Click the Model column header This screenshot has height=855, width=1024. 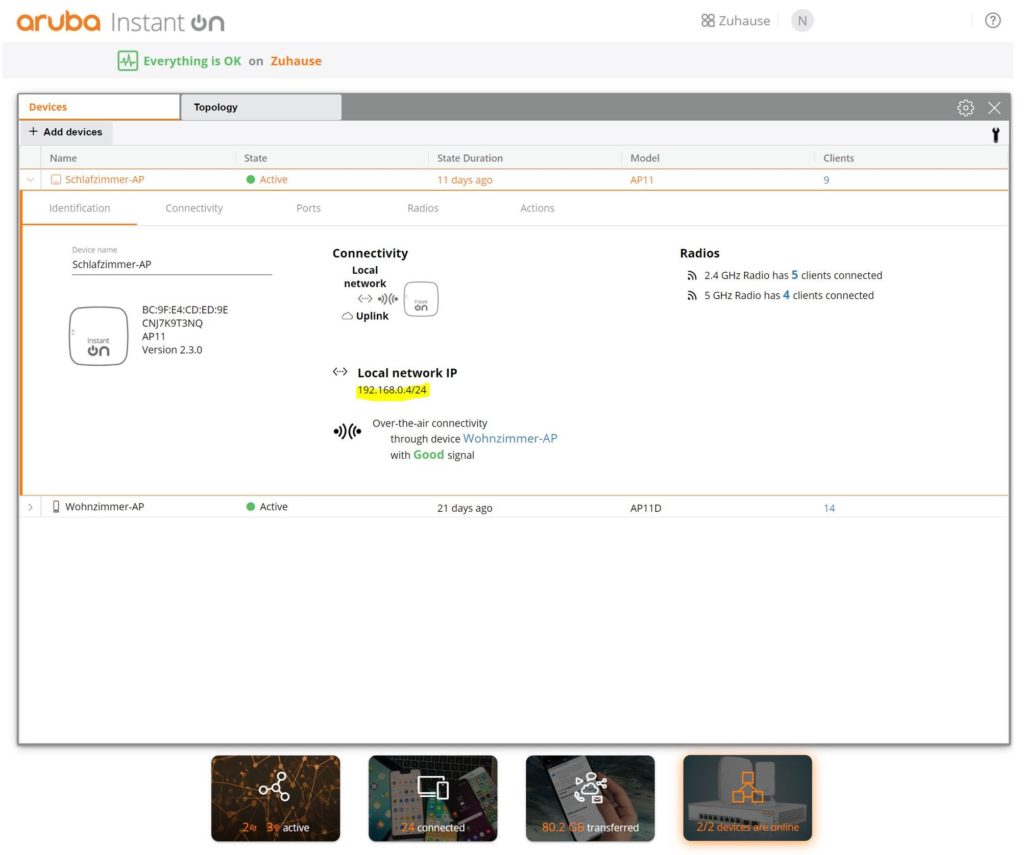[x=645, y=158]
